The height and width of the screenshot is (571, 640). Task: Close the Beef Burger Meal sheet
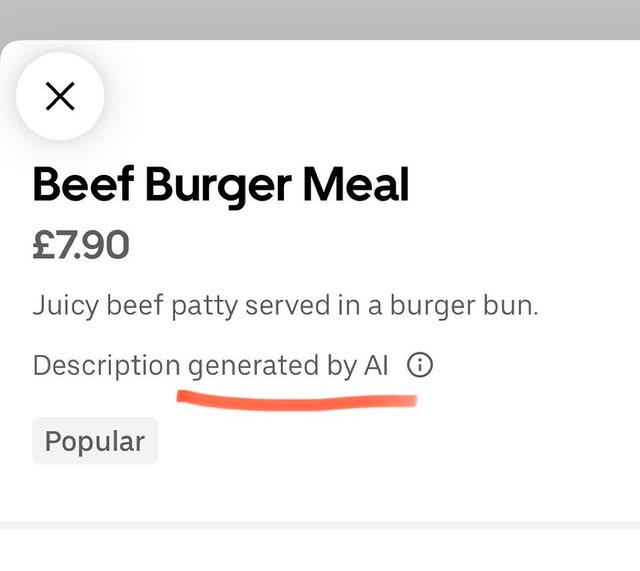tap(60, 96)
